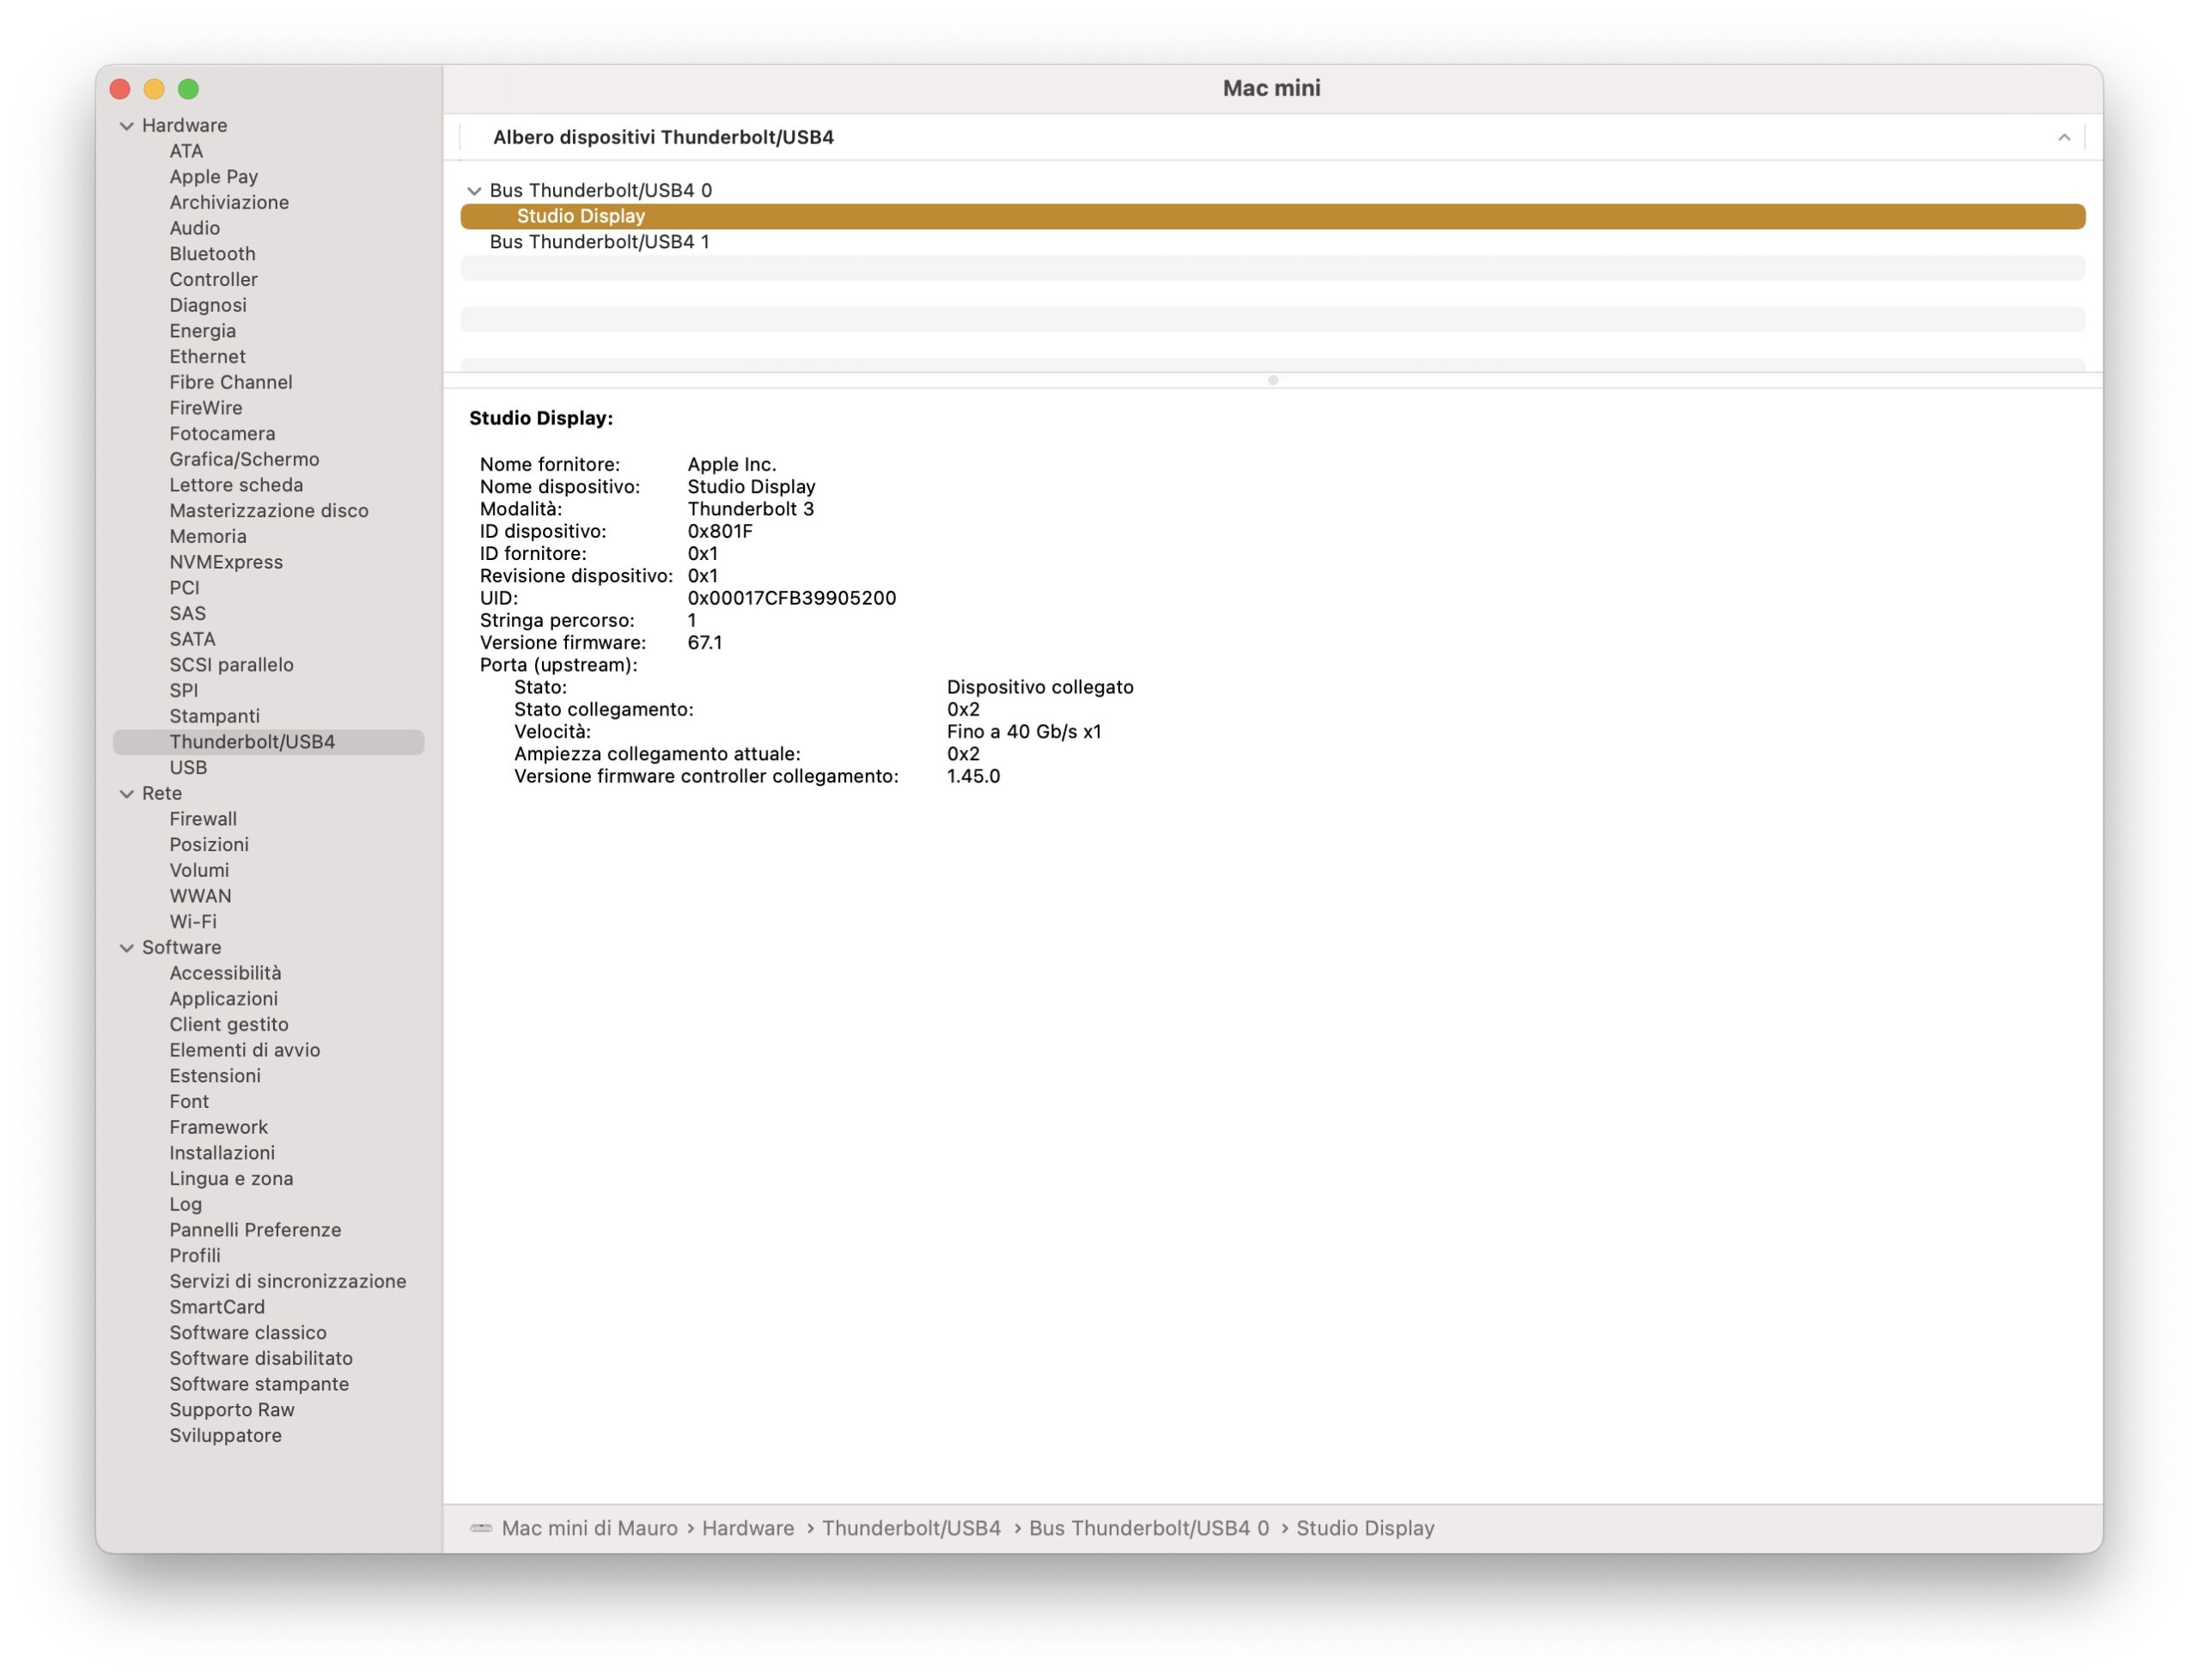Open Grafica/Schermo in the sidebar
The height and width of the screenshot is (1680, 2199).
click(x=244, y=459)
